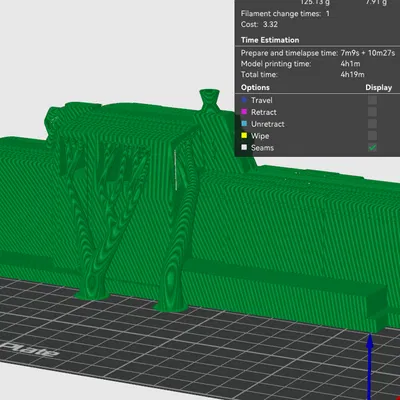The image size is (400, 400).
Task: Click the Time Estimation heading
Action: pos(270,40)
